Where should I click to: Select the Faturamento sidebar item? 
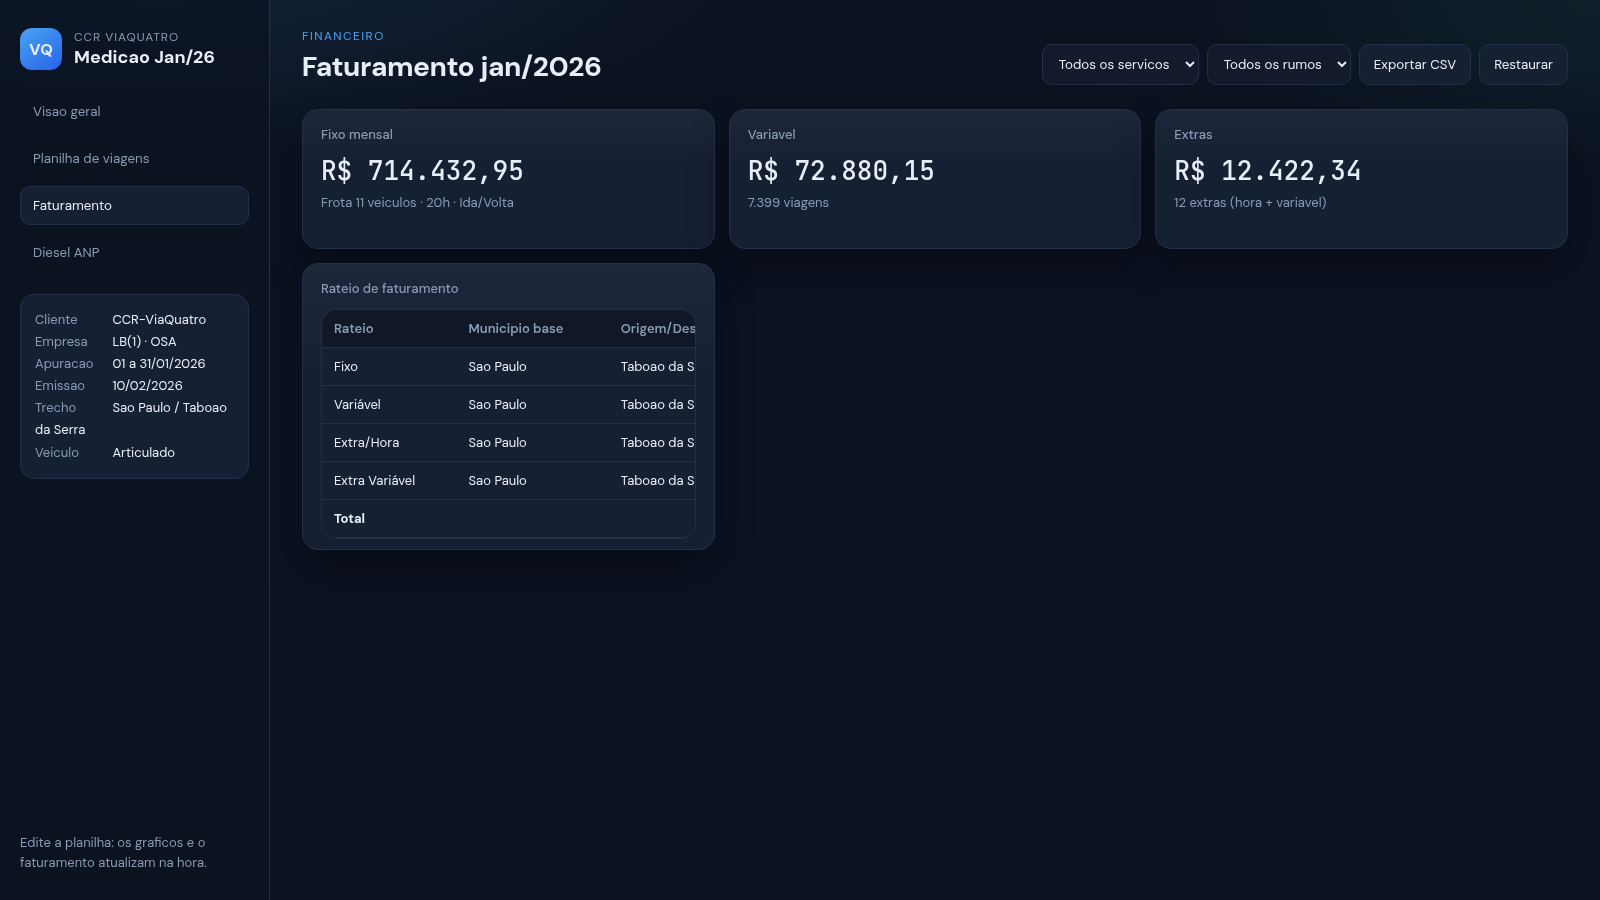pyautogui.click(x=134, y=206)
